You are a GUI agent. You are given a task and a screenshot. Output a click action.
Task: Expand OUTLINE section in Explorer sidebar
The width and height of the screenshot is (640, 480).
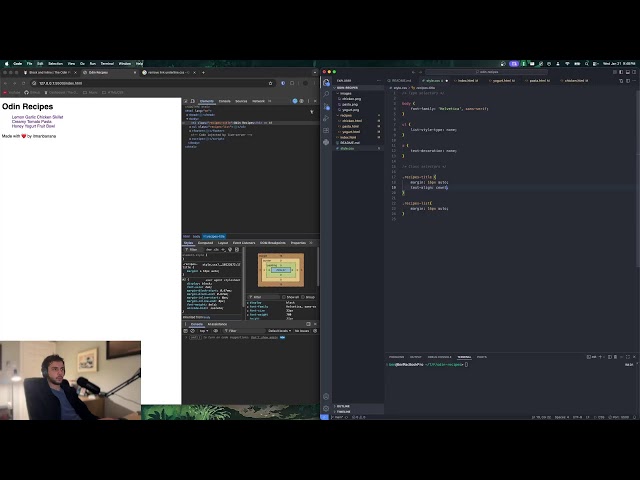point(358,407)
